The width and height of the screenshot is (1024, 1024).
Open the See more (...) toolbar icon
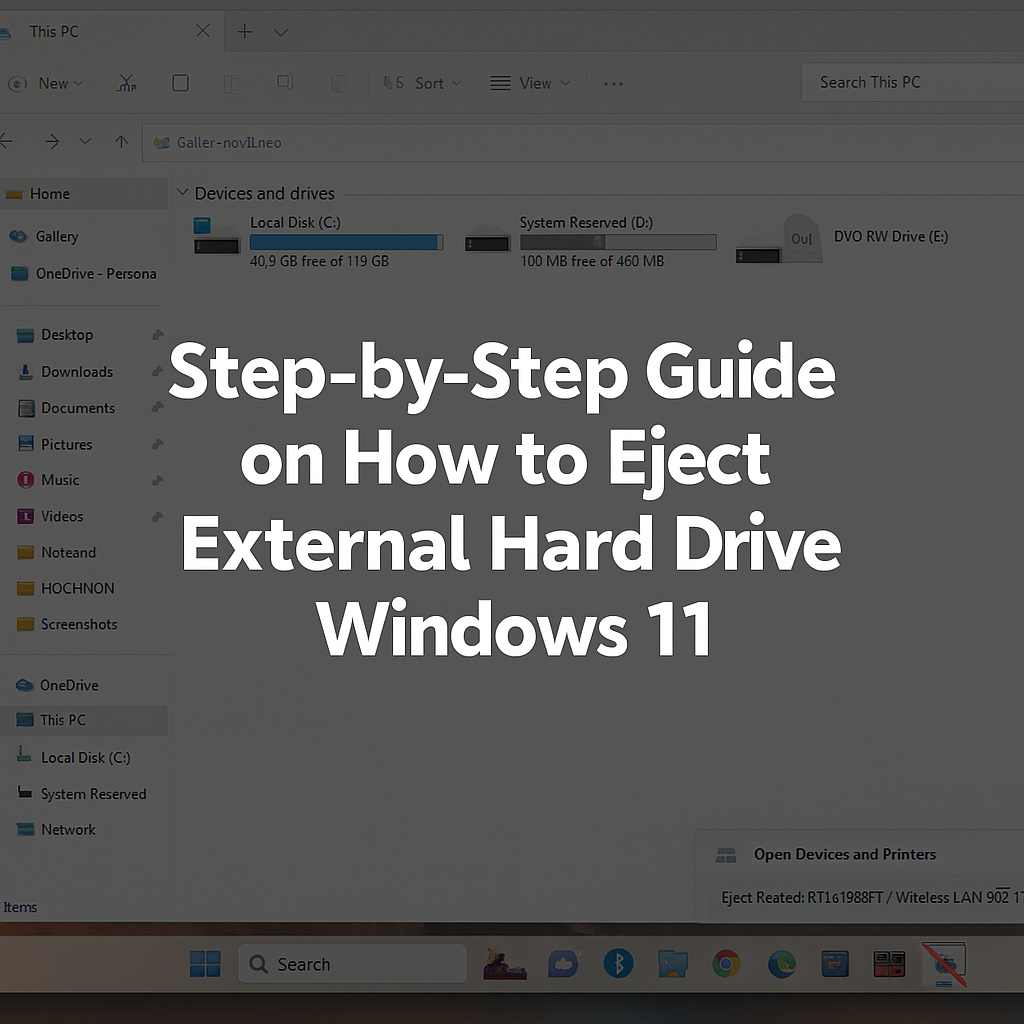pyautogui.click(x=613, y=84)
